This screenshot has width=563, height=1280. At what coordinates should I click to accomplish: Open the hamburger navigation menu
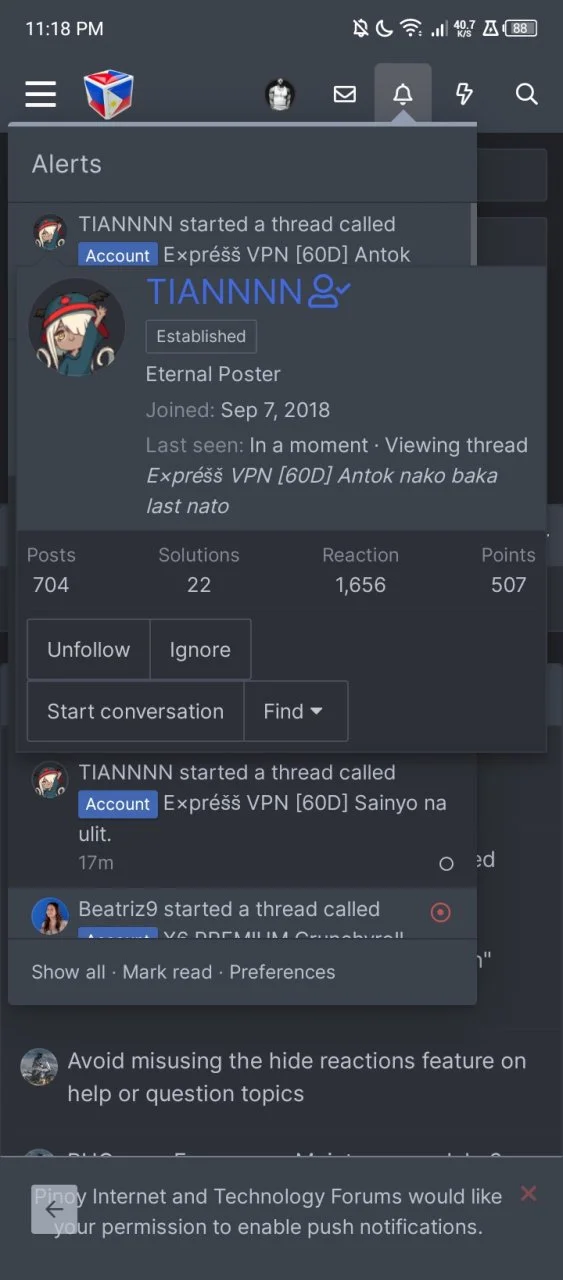point(41,94)
